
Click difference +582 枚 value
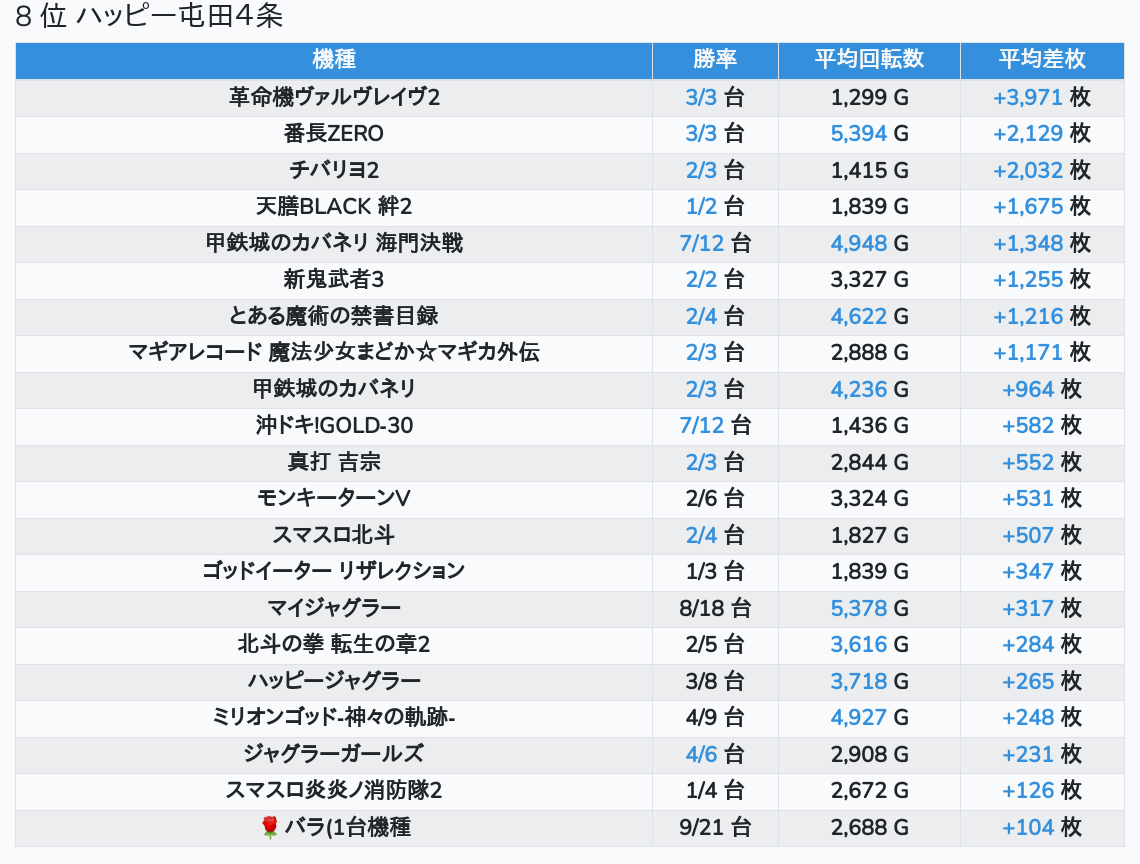click(x=1042, y=425)
